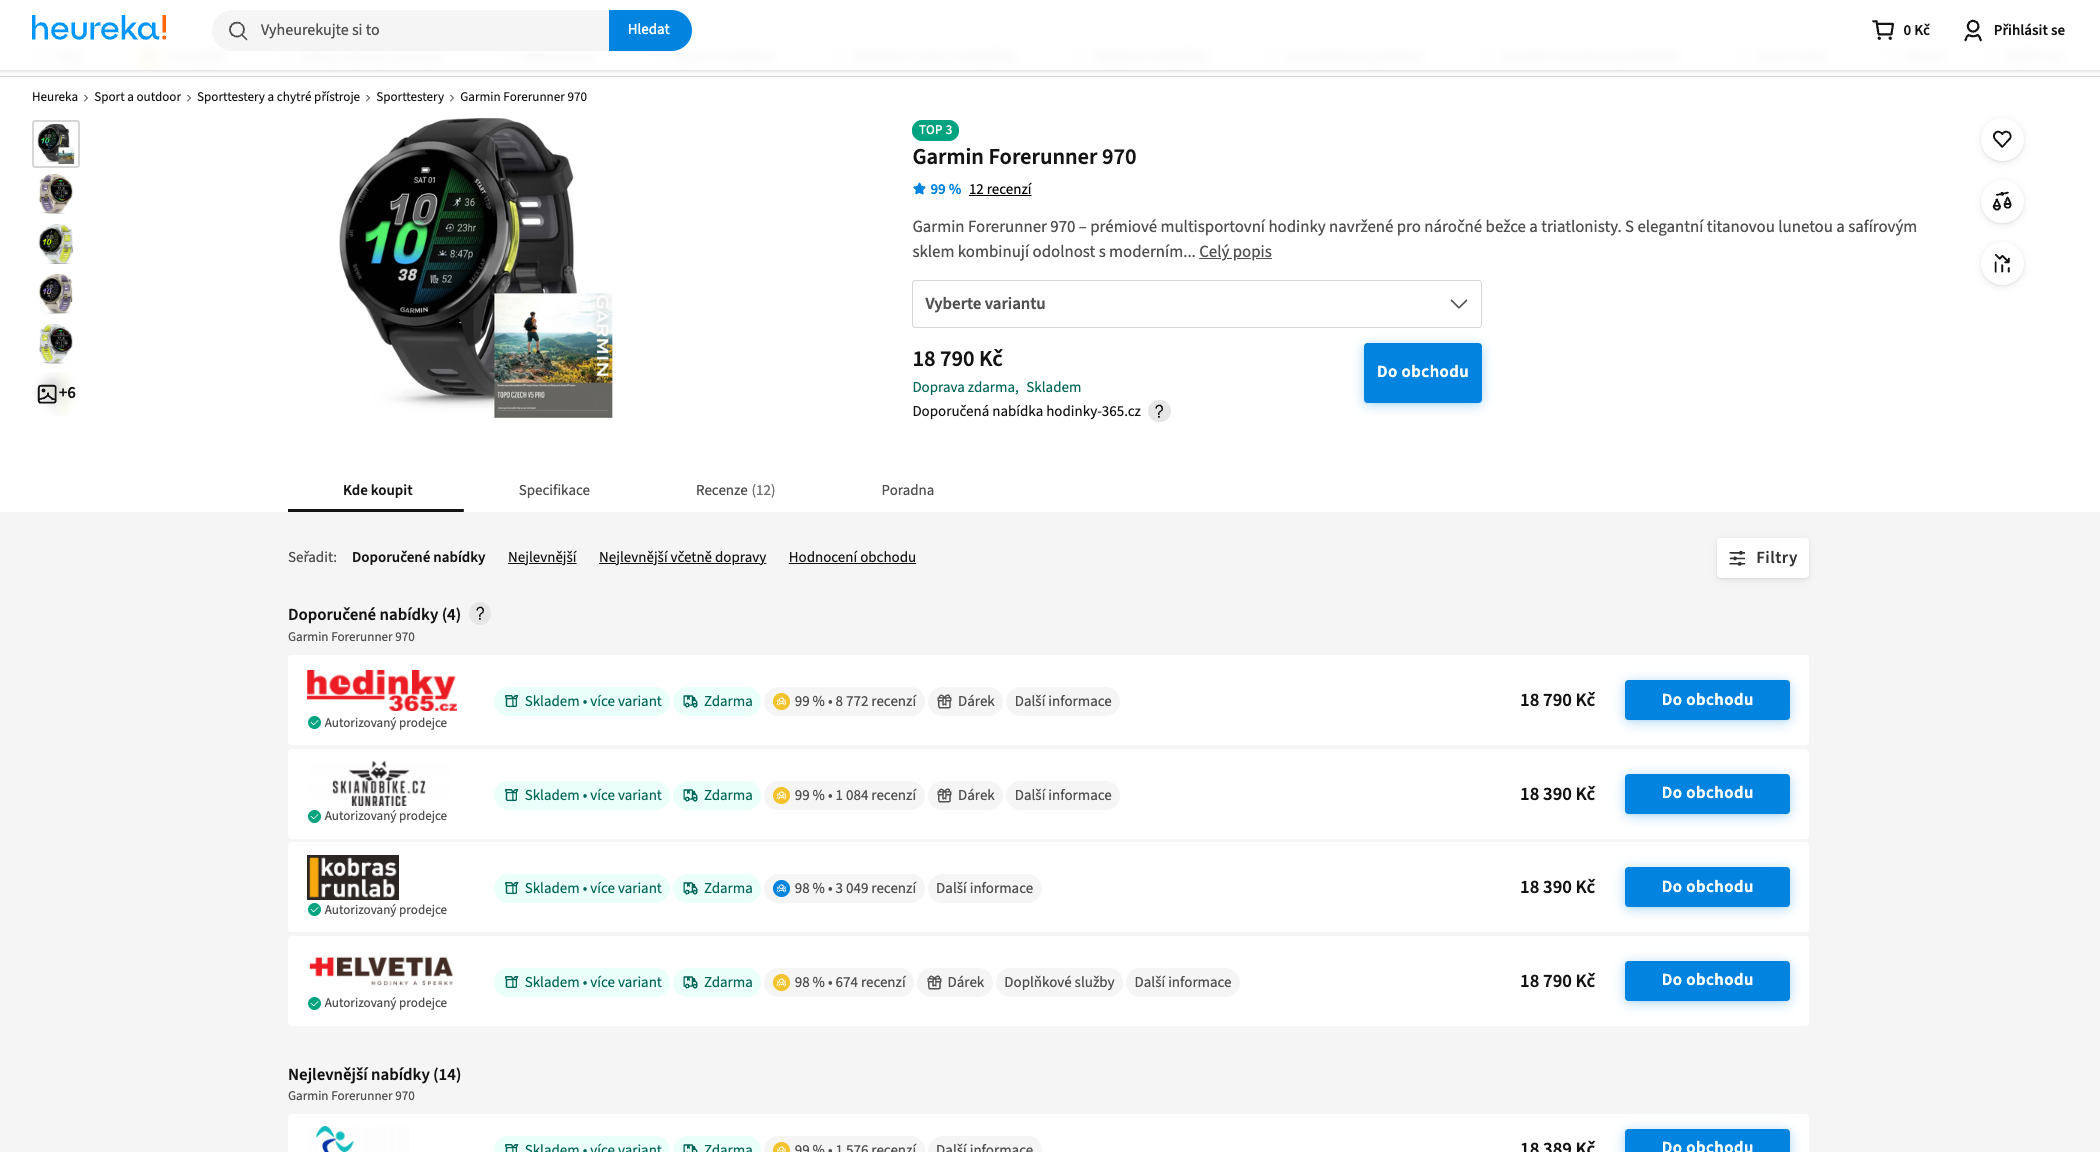Screen dimensions: 2100x1152
Task: Click help icon beside Doporučené nabídky (4)
Action: (480, 614)
